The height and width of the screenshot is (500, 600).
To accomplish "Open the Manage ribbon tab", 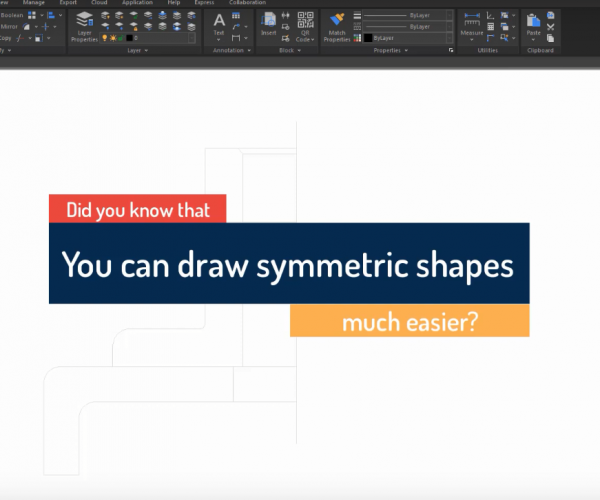I will (34, 2).
